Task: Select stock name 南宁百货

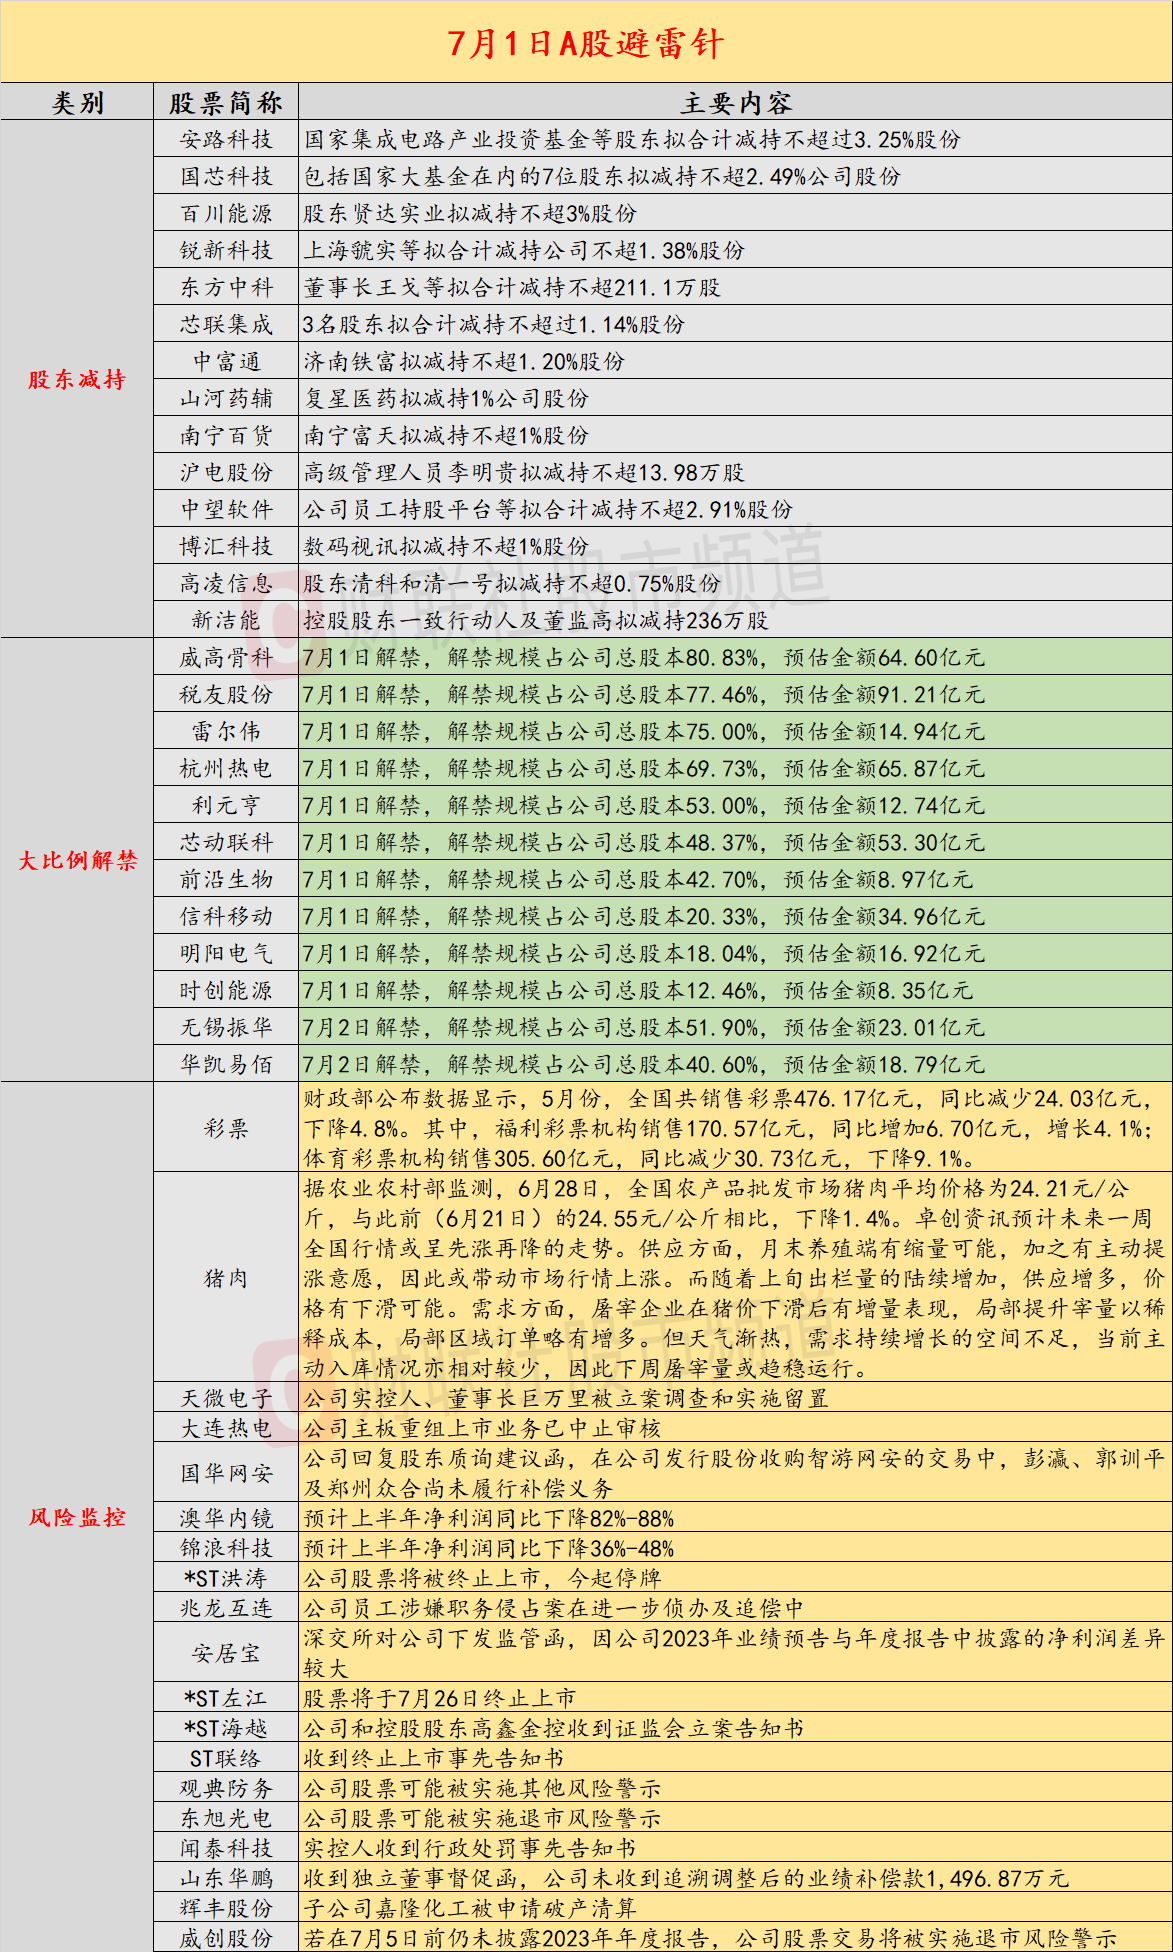Action: coord(226,436)
